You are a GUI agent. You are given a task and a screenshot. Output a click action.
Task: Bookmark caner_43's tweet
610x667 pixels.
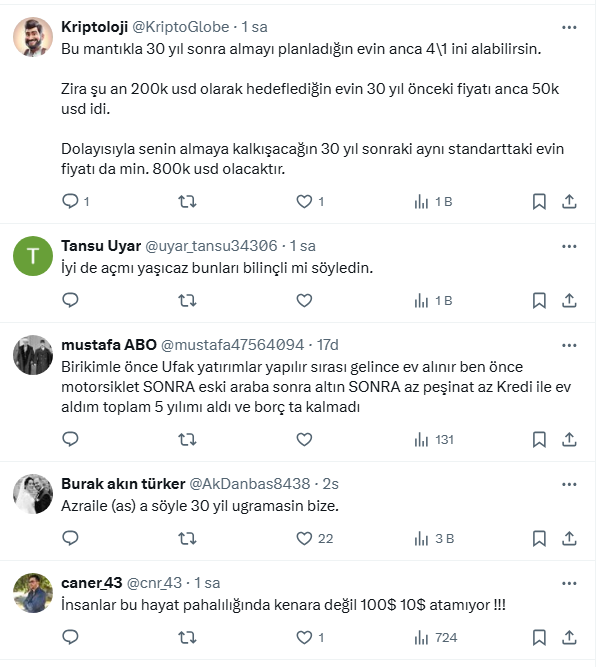[x=539, y=637]
